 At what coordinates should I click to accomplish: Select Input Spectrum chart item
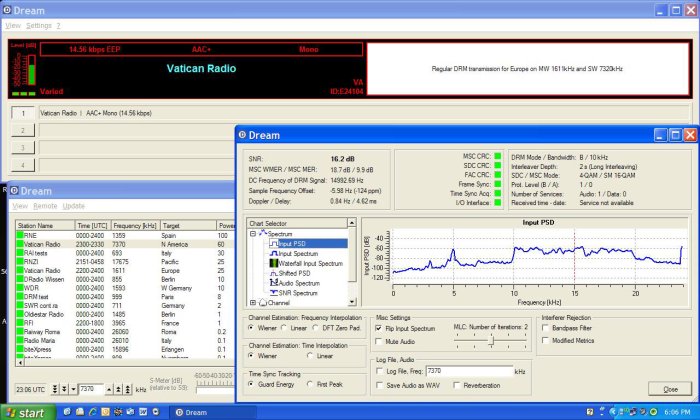point(294,254)
